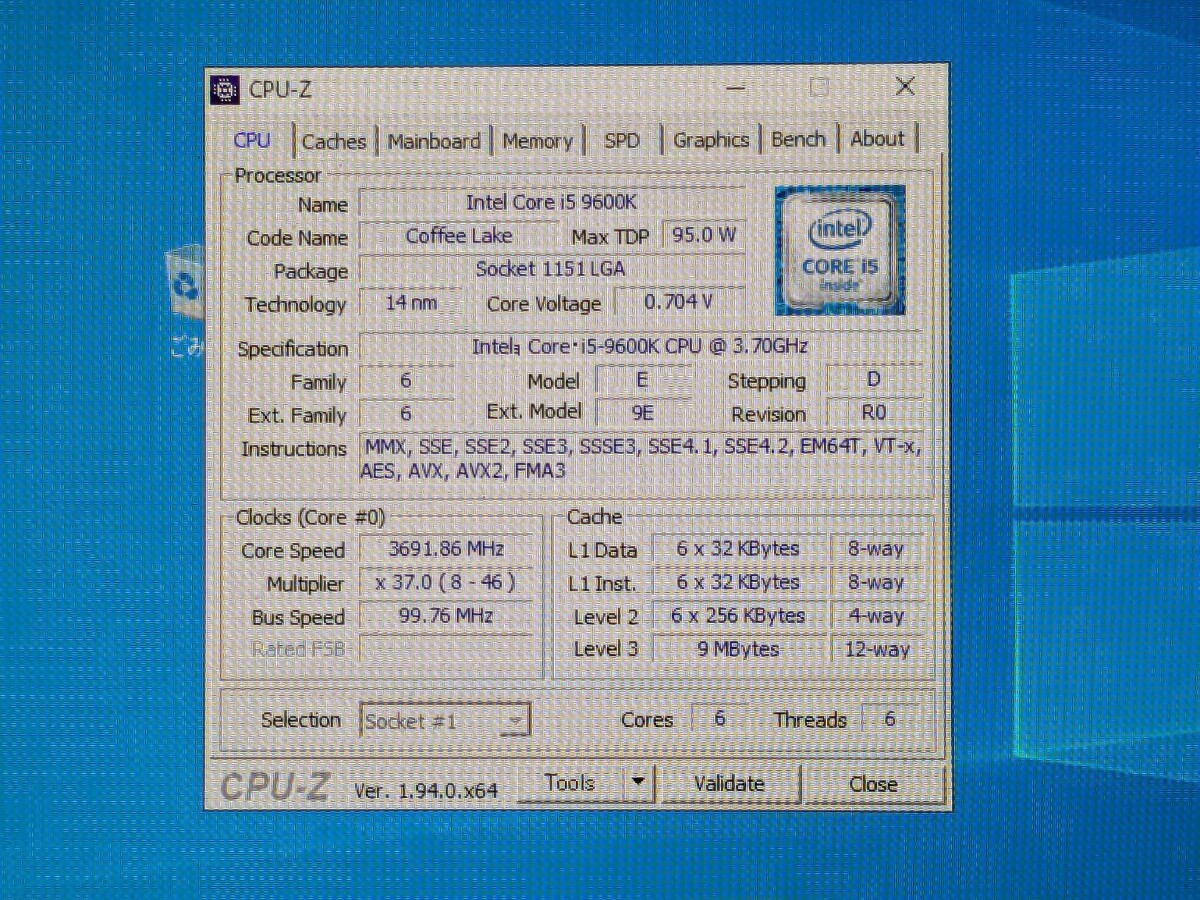Select the CPU tab

[252, 140]
